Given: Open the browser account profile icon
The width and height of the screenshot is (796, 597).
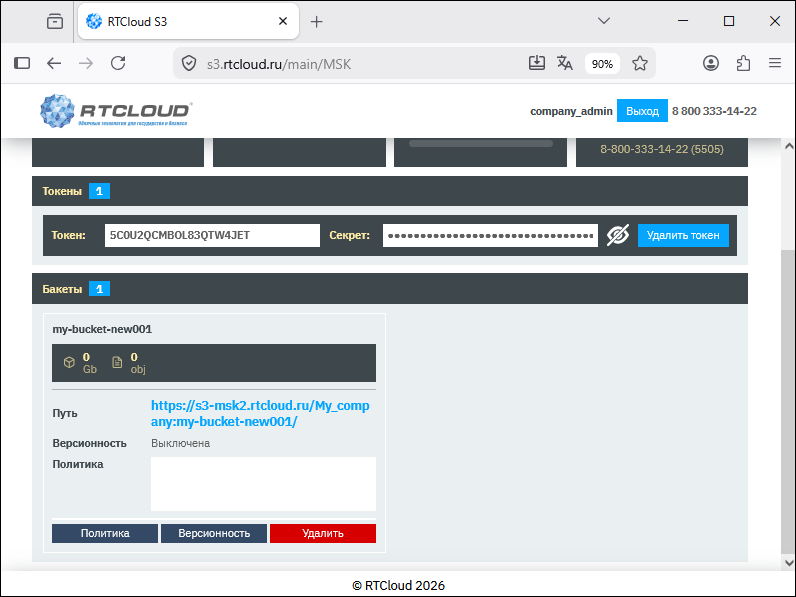Looking at the screenshot, I should tap(711, 63).
